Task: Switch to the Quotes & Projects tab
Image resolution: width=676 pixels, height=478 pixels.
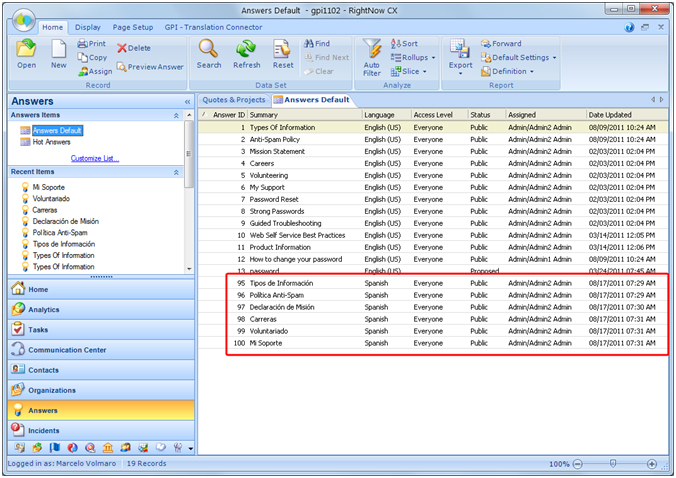Action: [233, 100]
